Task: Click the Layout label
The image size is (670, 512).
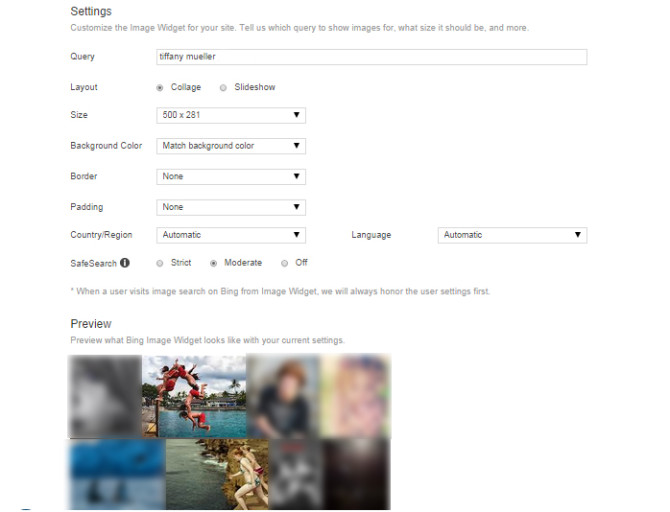Action: (84, 87)
